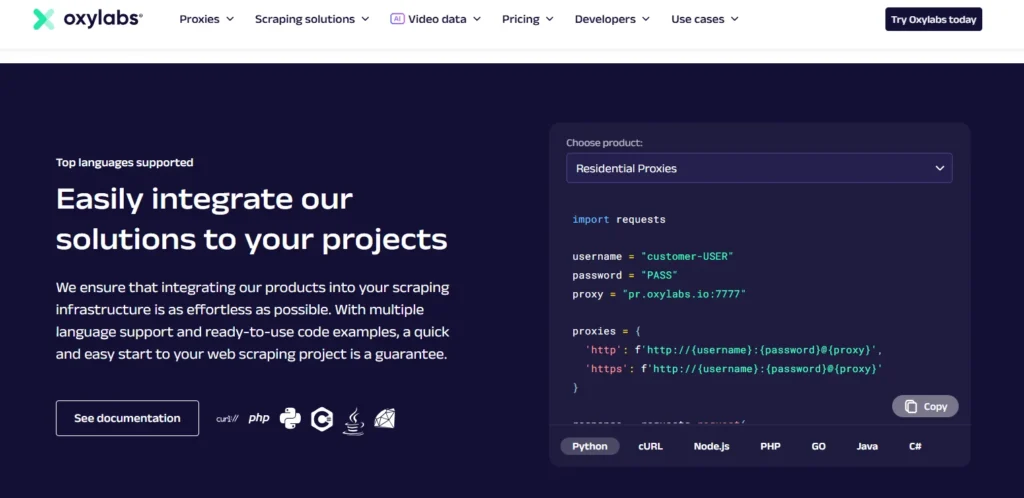Open the Proxies menu
The width and height of the screenshot is (1024, 498).
tap(206, 19)
